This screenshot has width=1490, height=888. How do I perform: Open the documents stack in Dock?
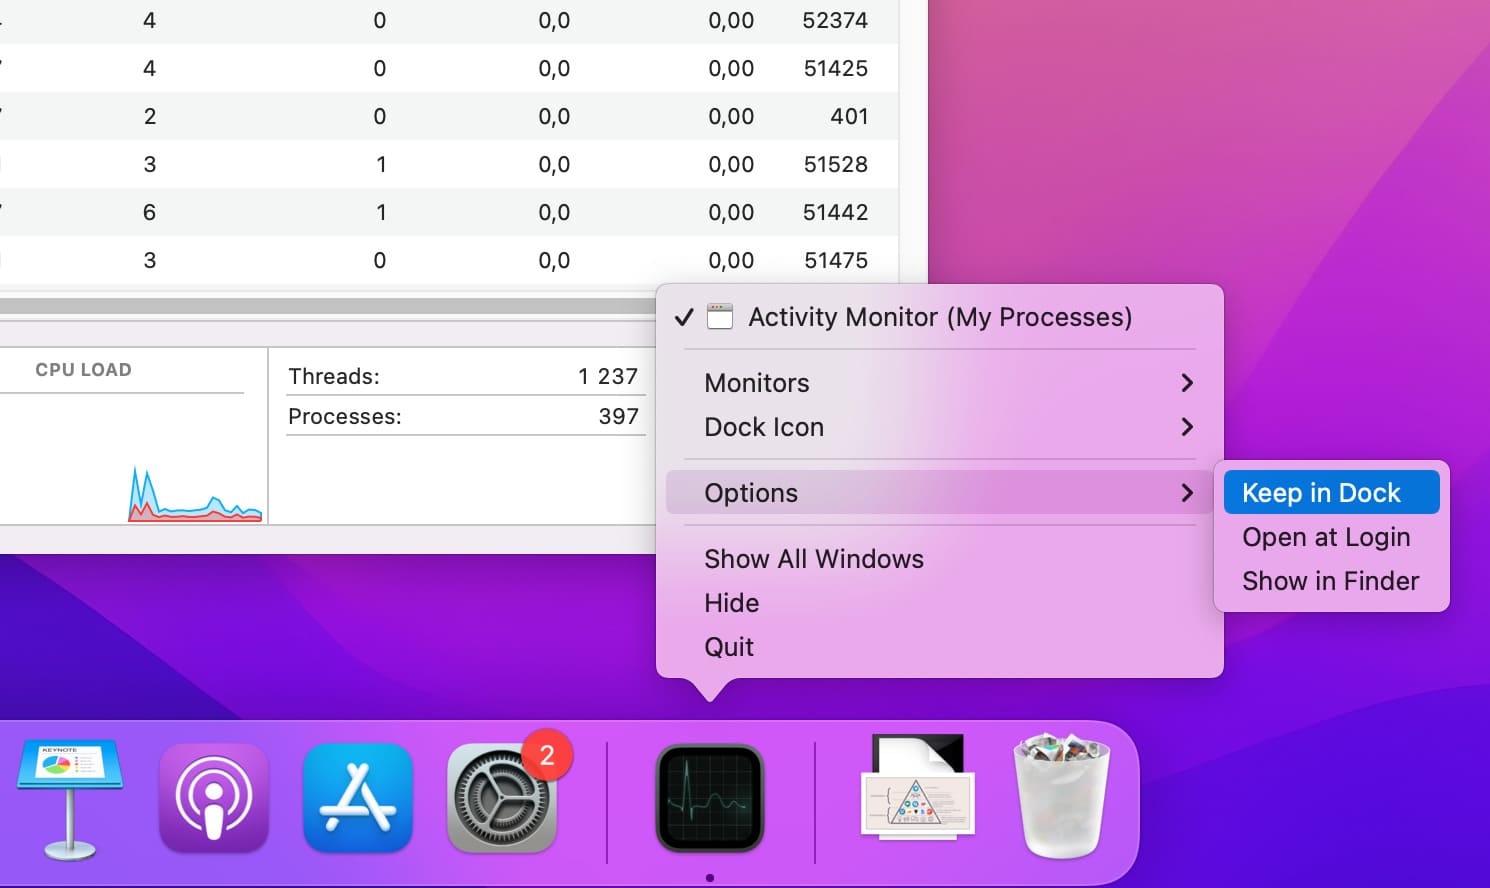point(918,786)
